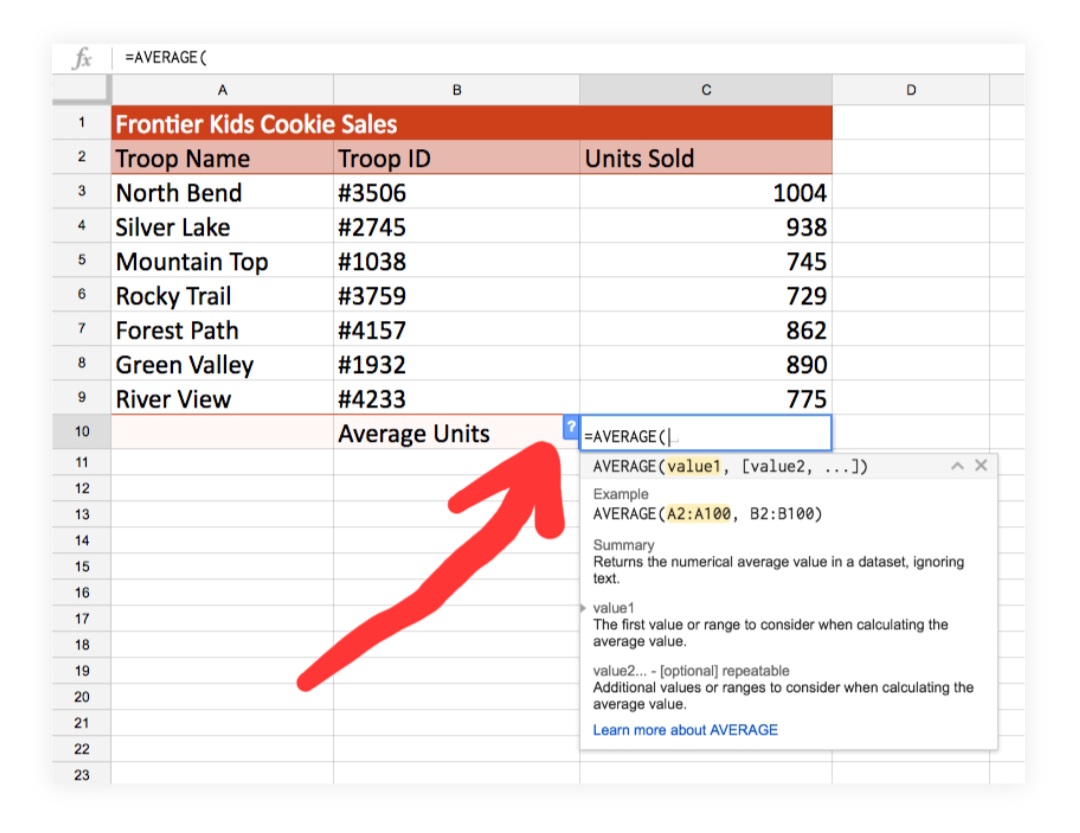Click the fx function icon
The height and width of the screenshot is (833, 1080).
coord(82,58)
